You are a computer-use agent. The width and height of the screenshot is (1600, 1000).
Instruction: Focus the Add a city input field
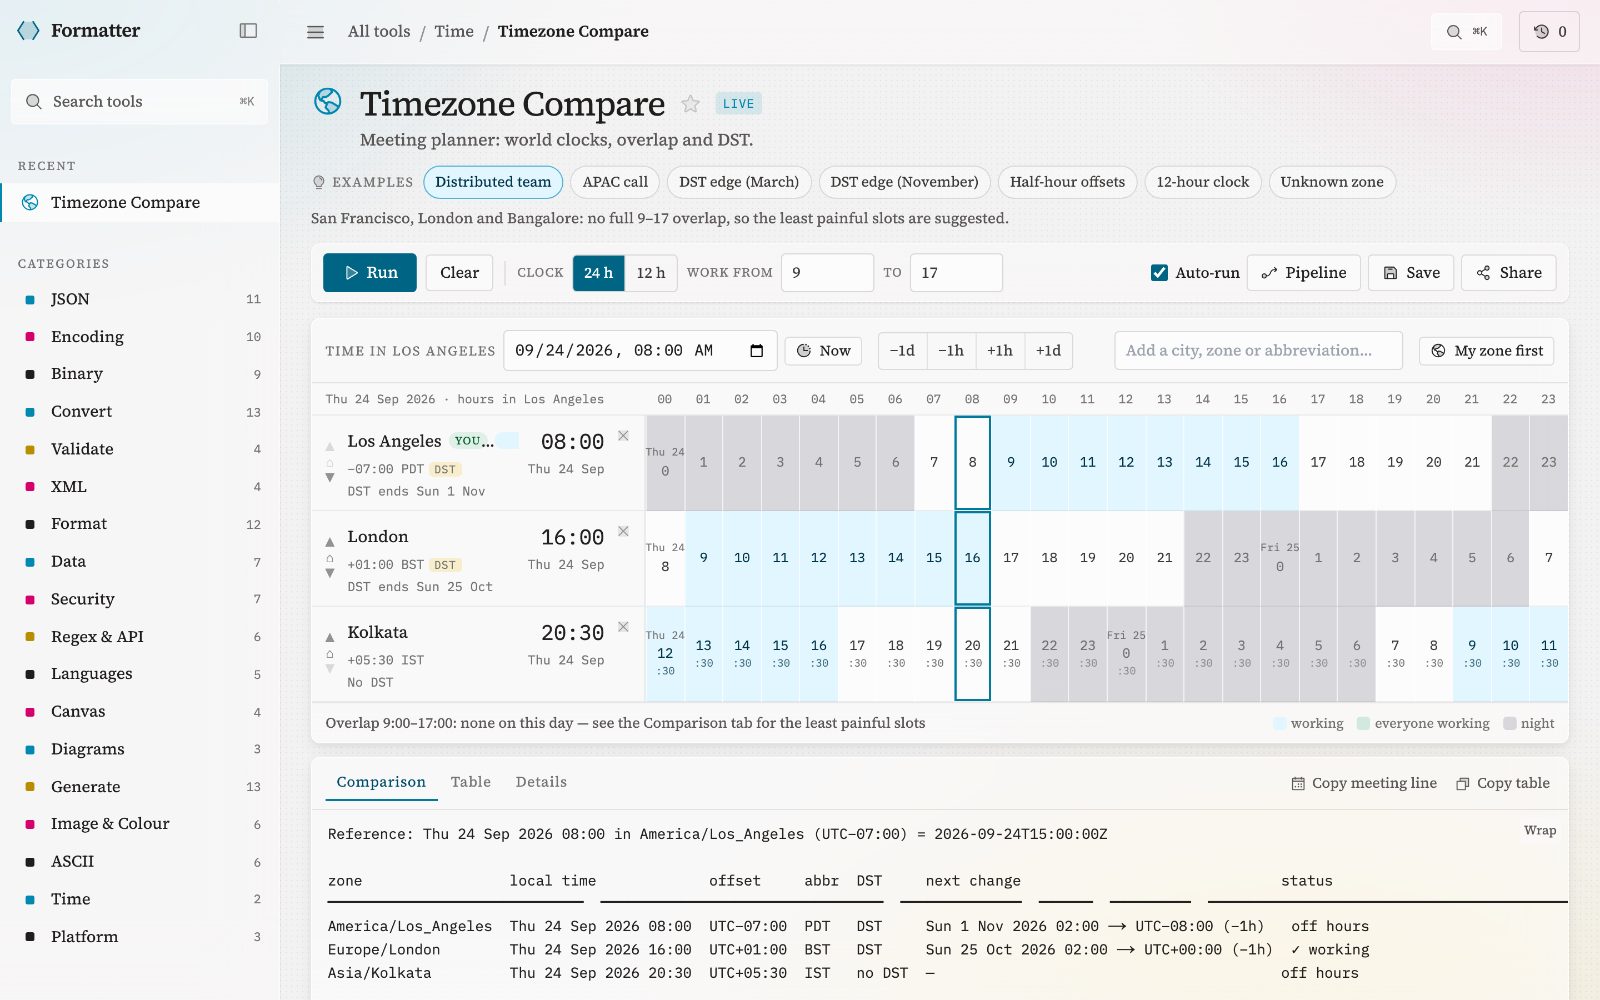pyautogui.click(x=1258, y=351)
